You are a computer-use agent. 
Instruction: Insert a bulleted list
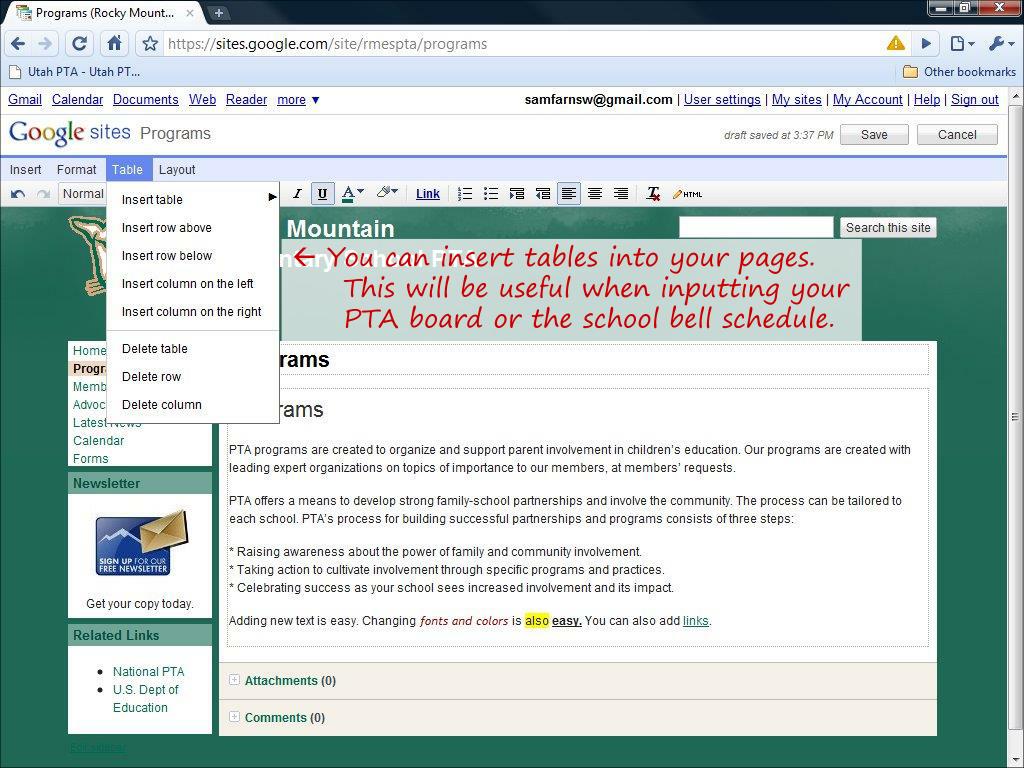(x=490, y=193)
